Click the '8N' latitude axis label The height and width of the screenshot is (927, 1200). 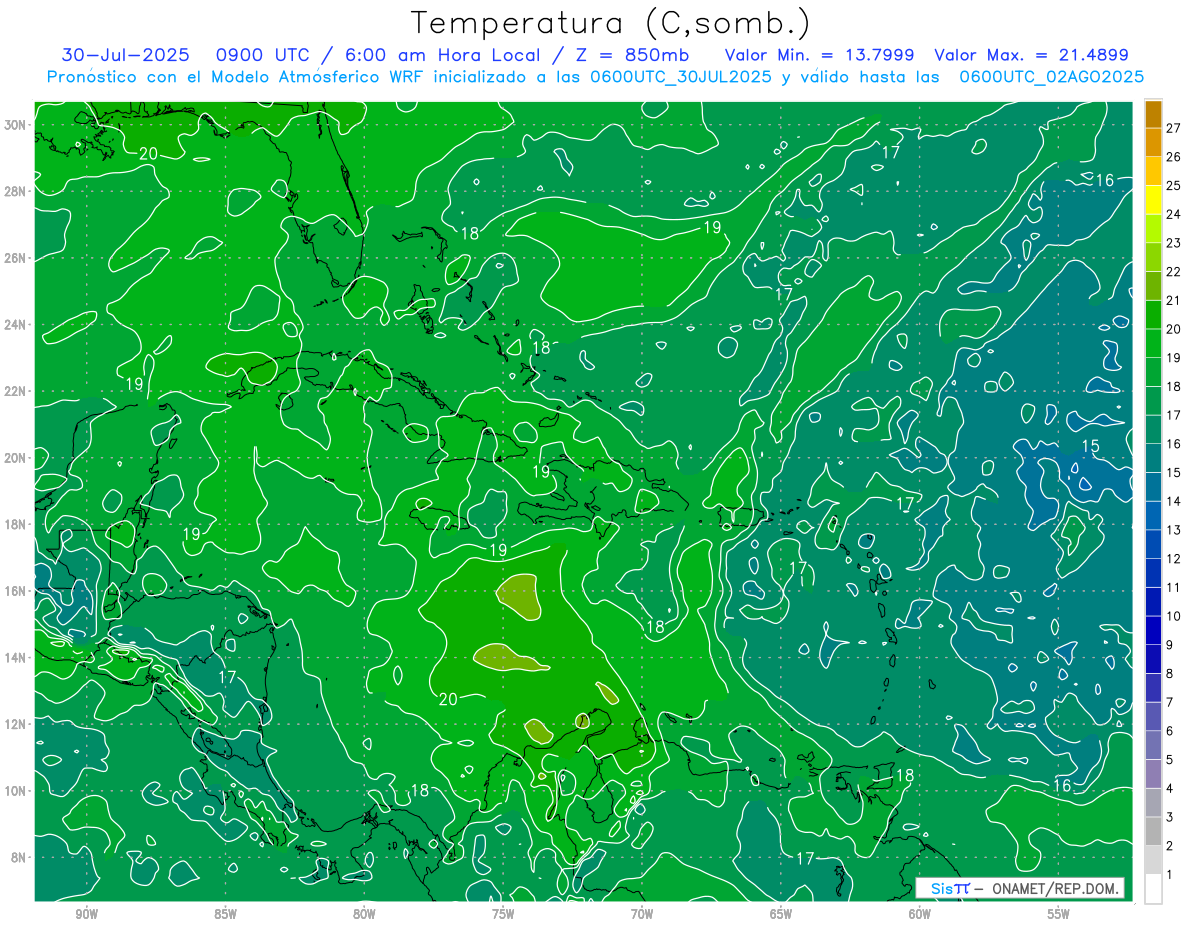19,858
